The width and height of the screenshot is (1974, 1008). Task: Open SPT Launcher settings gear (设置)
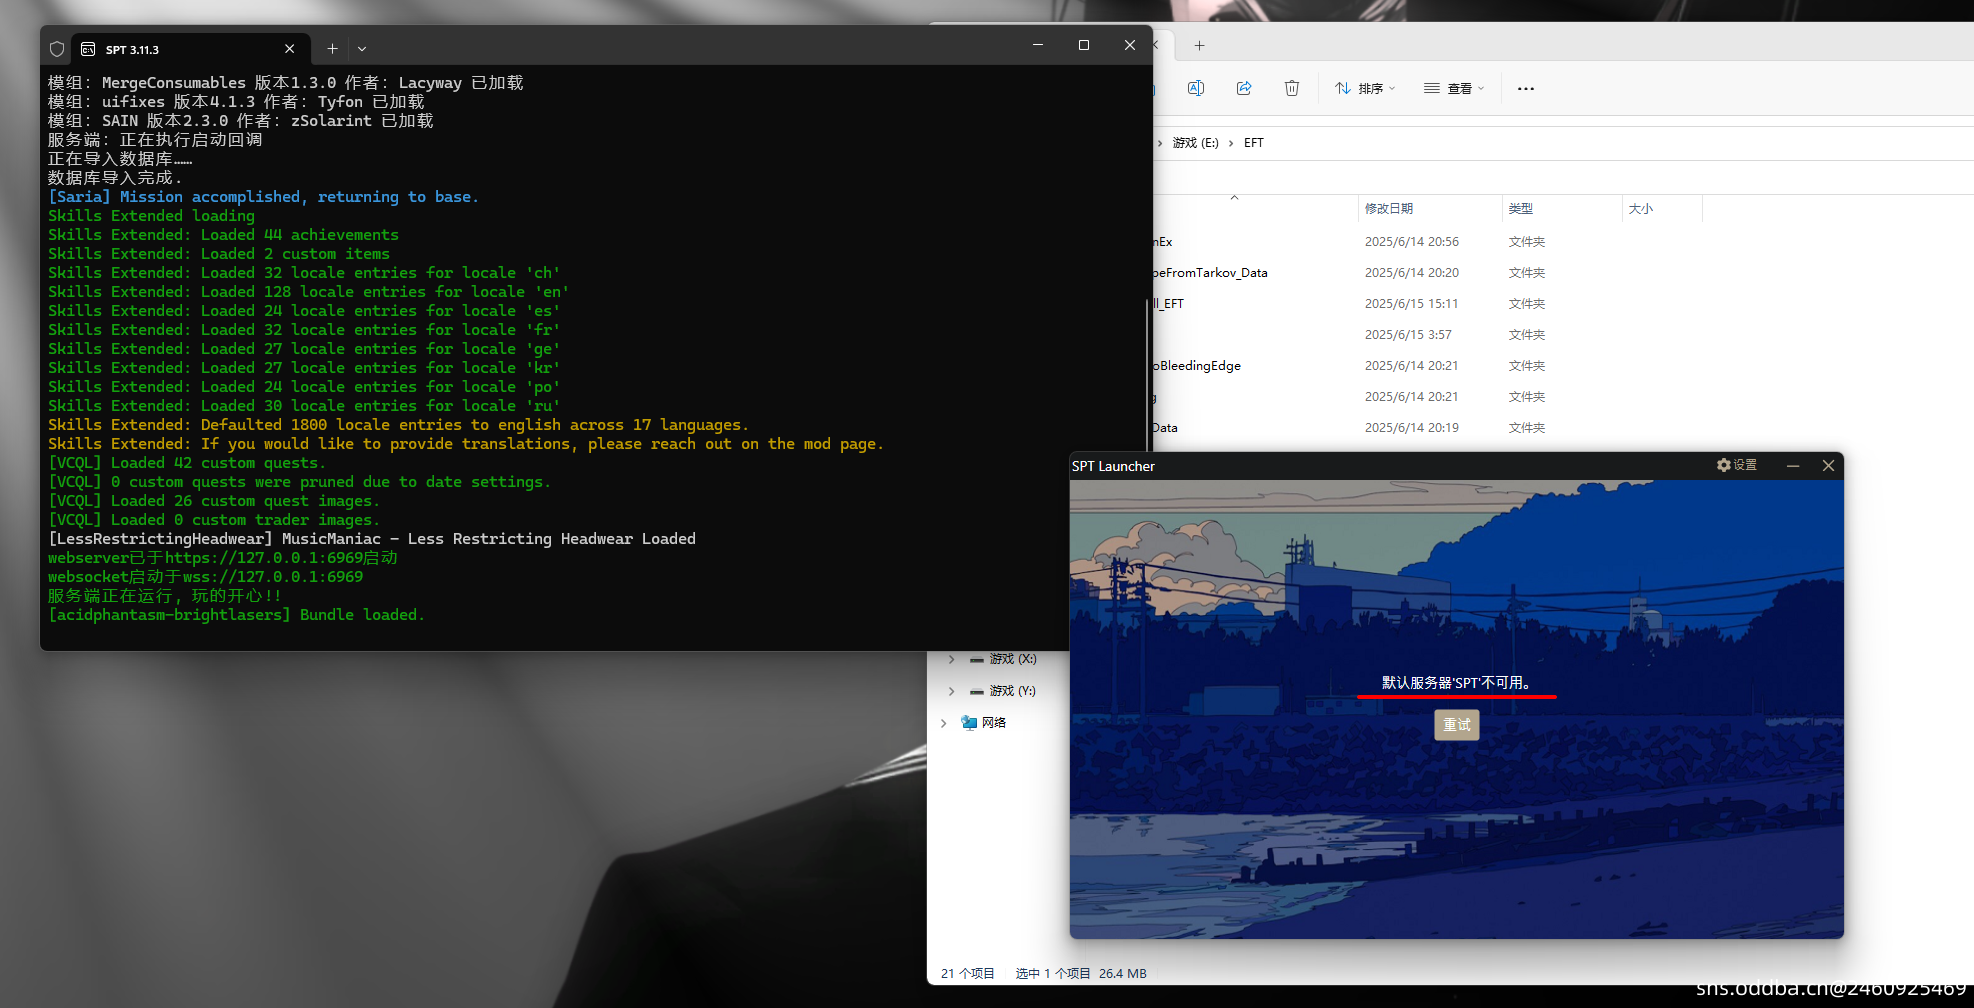pos(1737,465)
